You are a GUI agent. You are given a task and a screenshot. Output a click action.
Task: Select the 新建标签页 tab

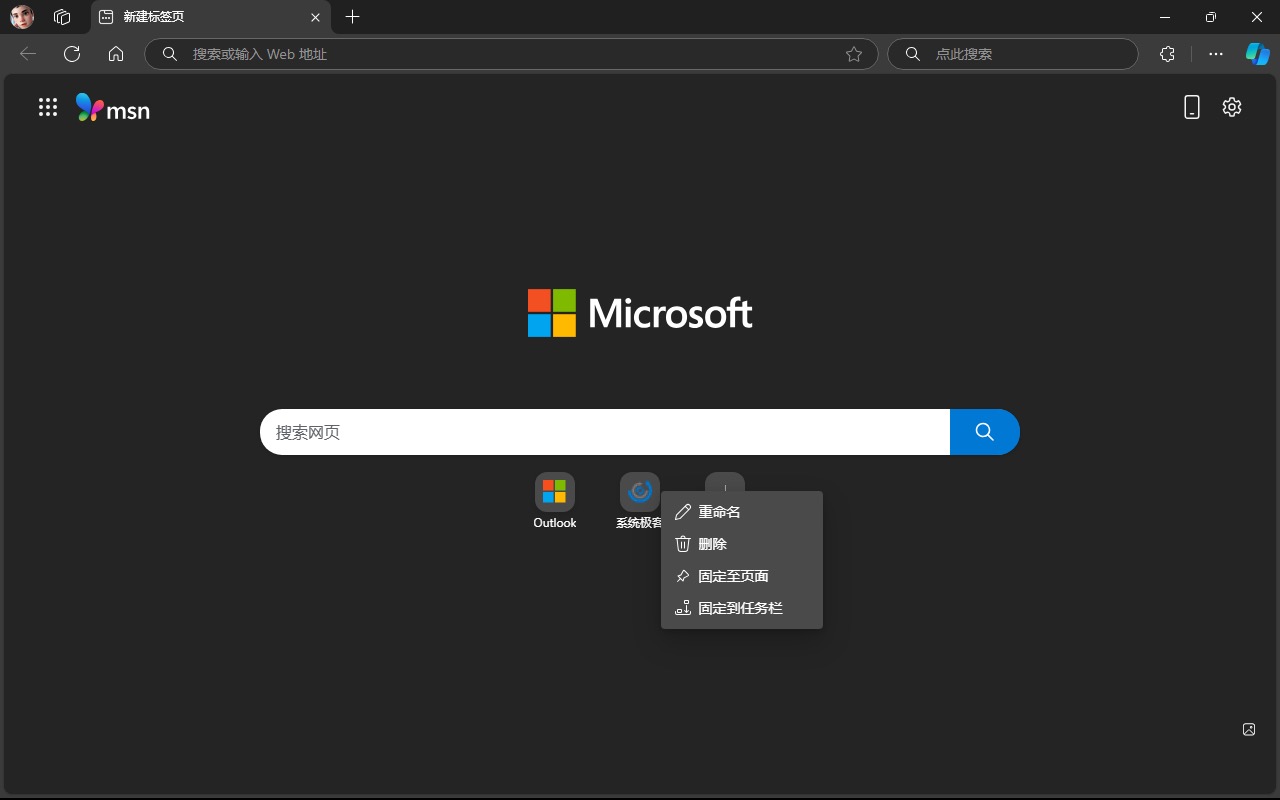click(x=210, y=17)
